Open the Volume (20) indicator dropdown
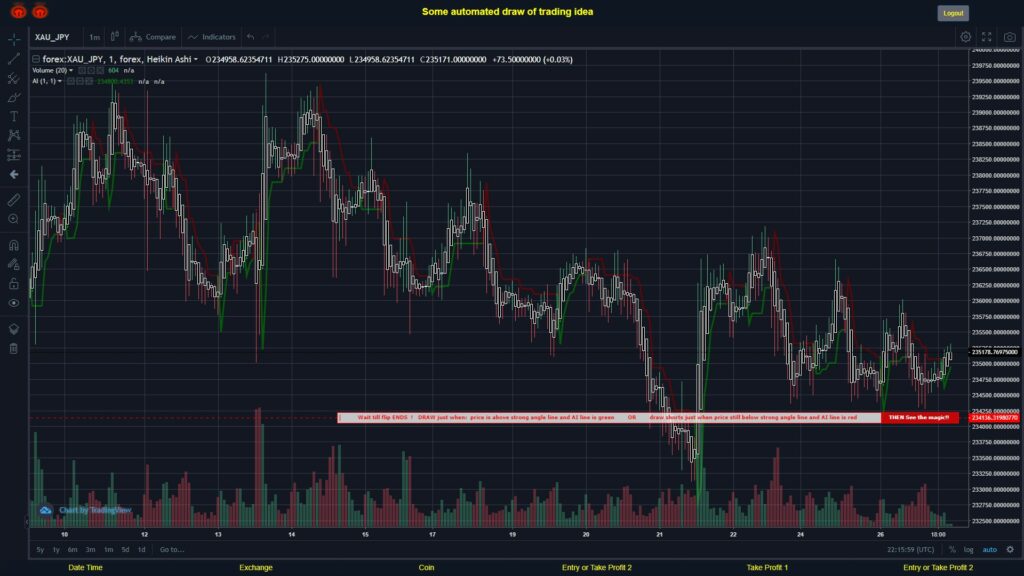 71,71
